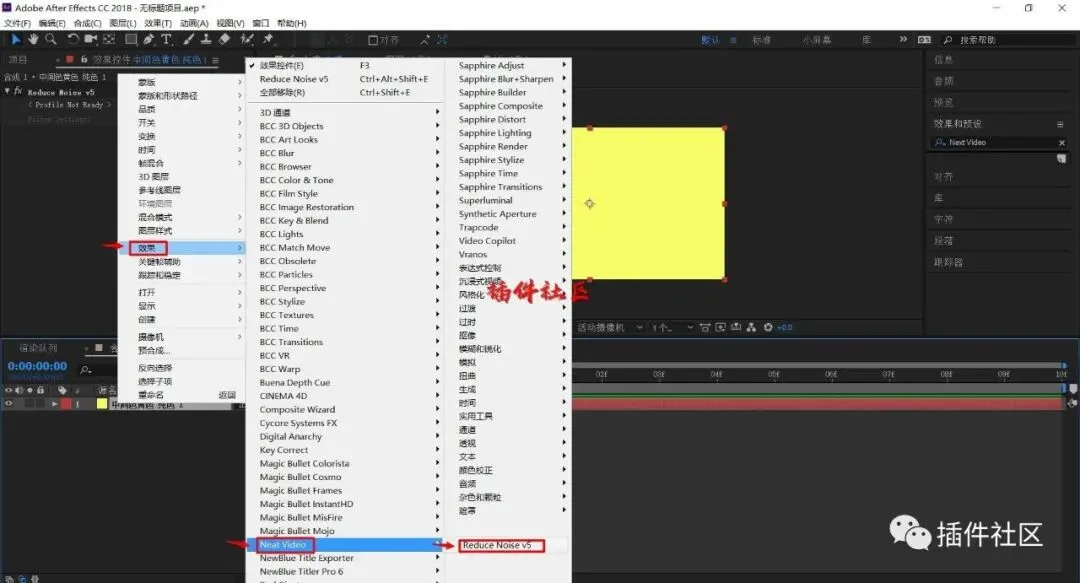Viewport: 1080px width, 583px height.
Task: Click the search help magnifier icon
Action: click(948, 40)
